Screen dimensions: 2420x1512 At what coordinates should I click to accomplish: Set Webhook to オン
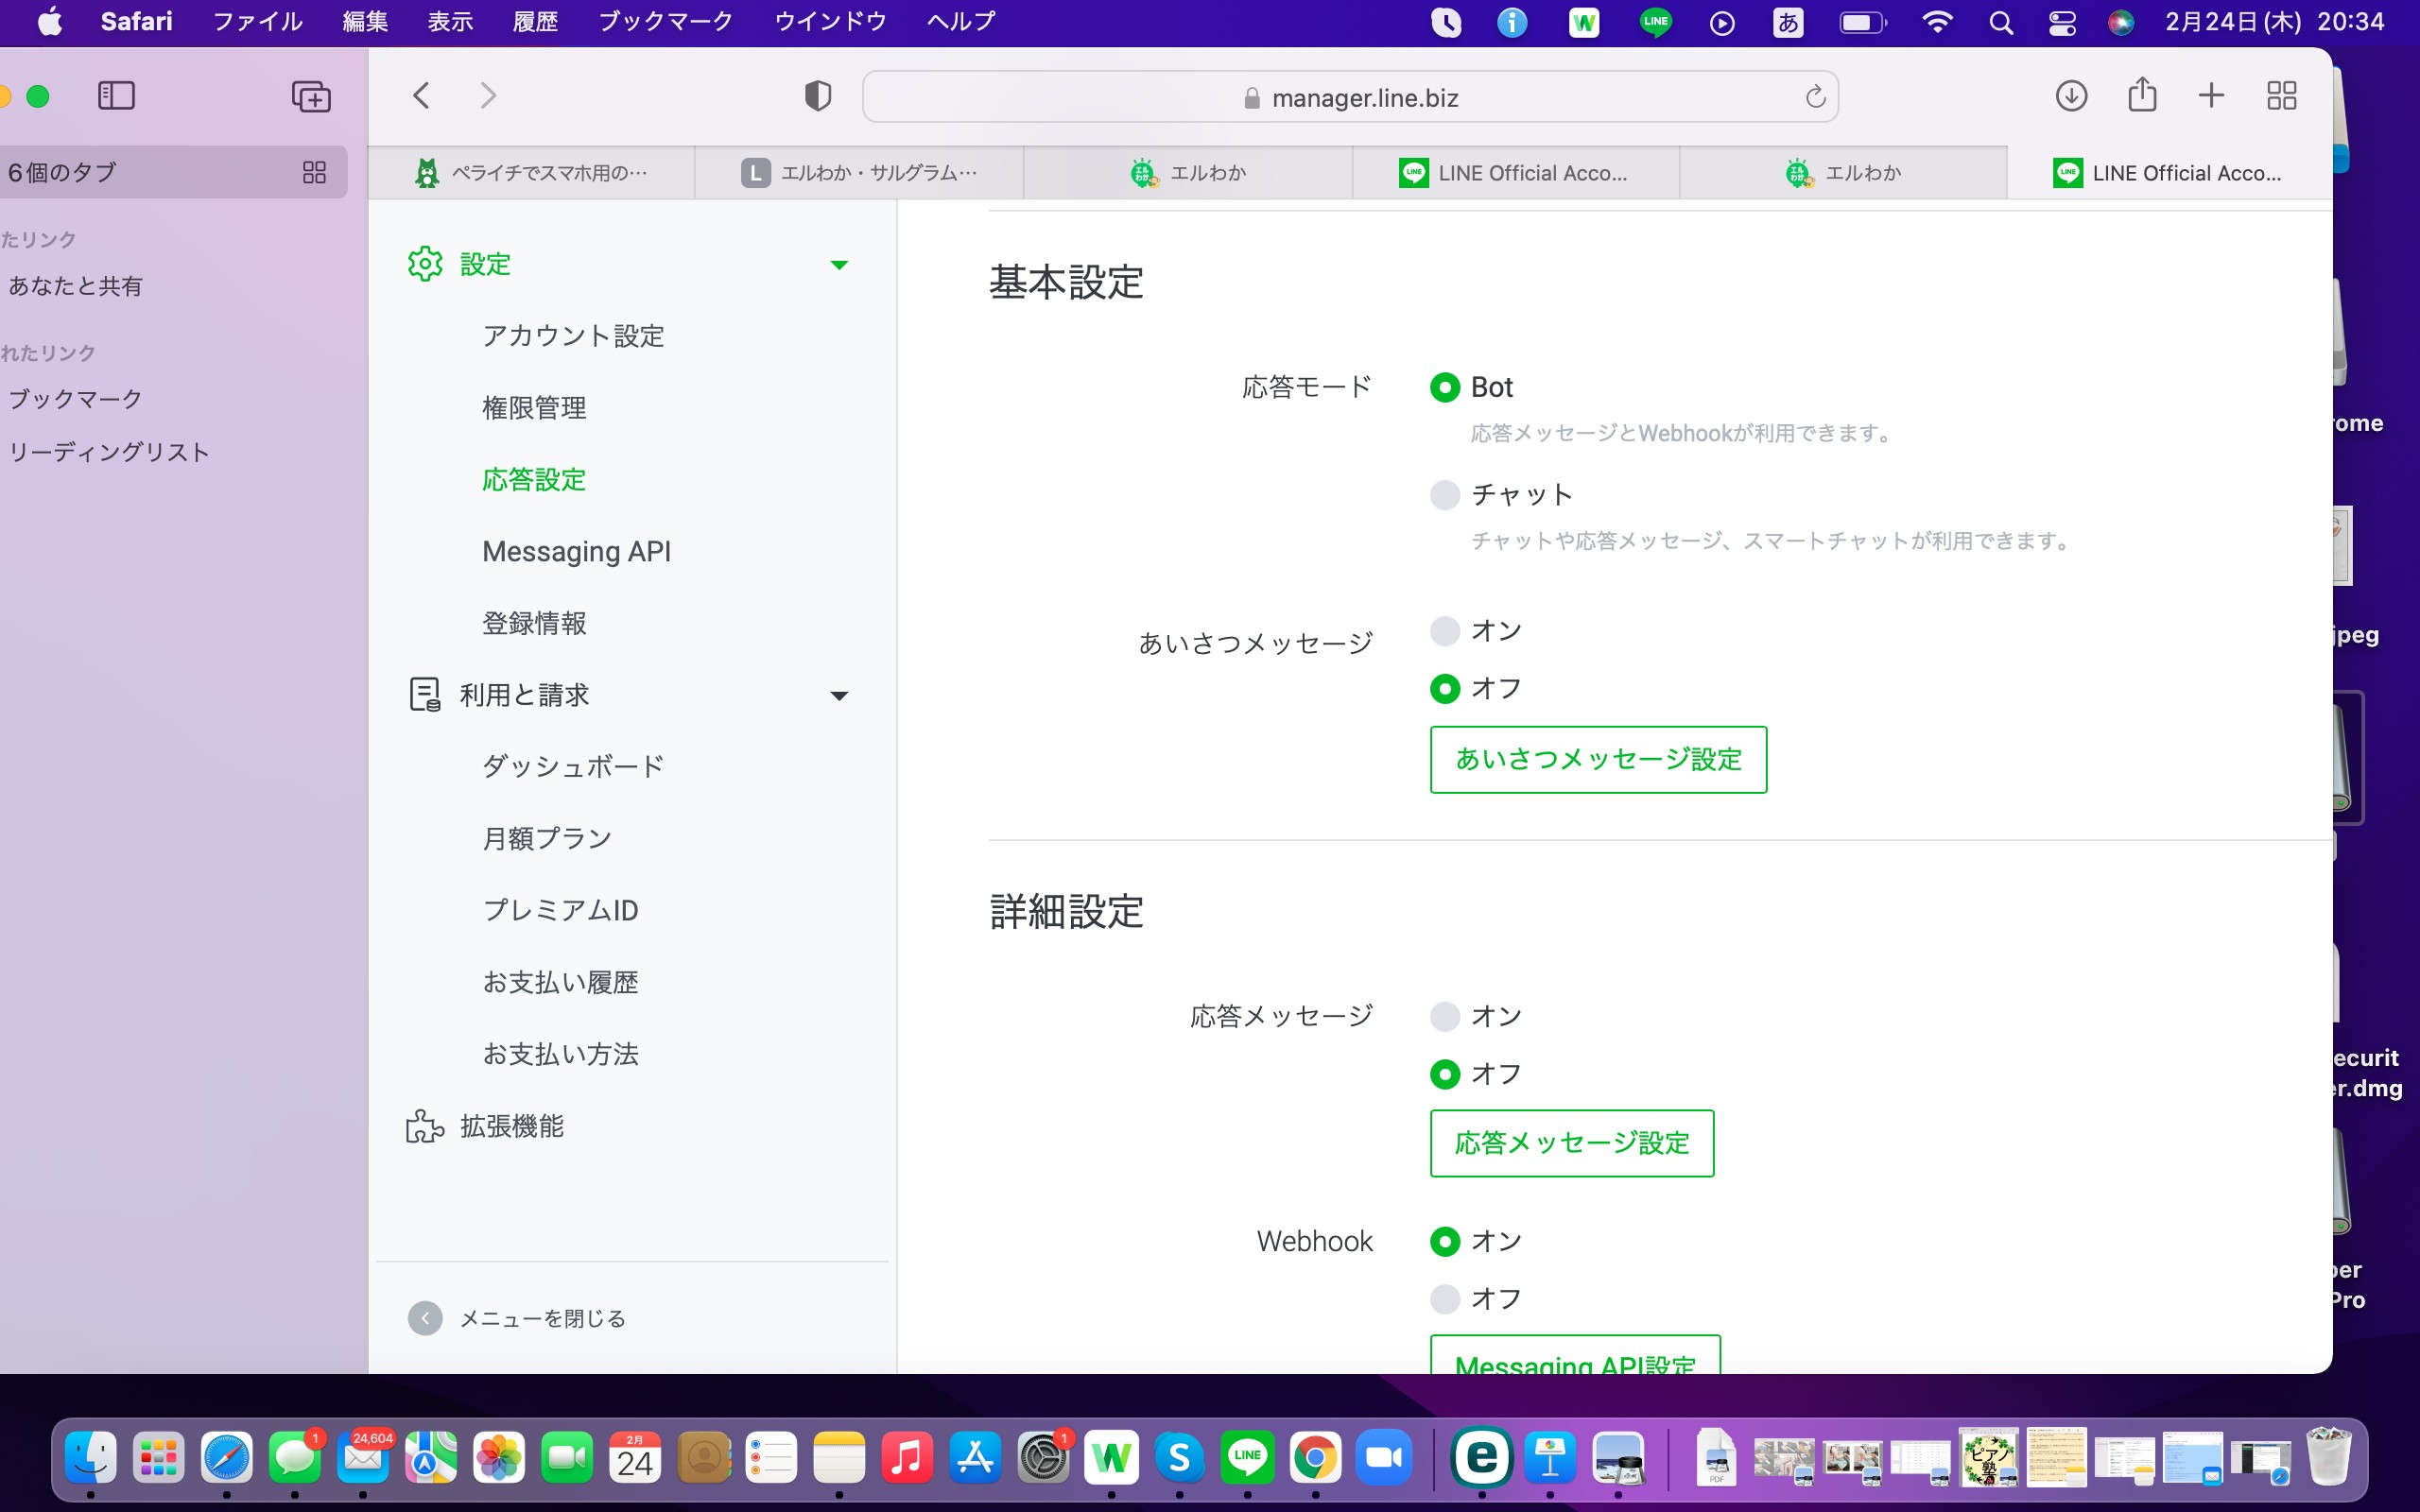click(x=1445, y=1241)
